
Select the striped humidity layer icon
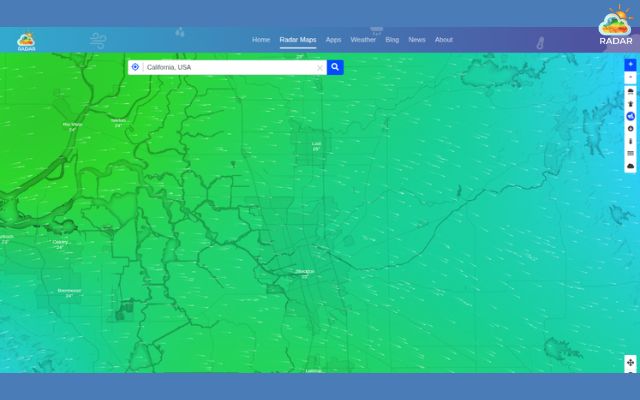tap(630, 153)
